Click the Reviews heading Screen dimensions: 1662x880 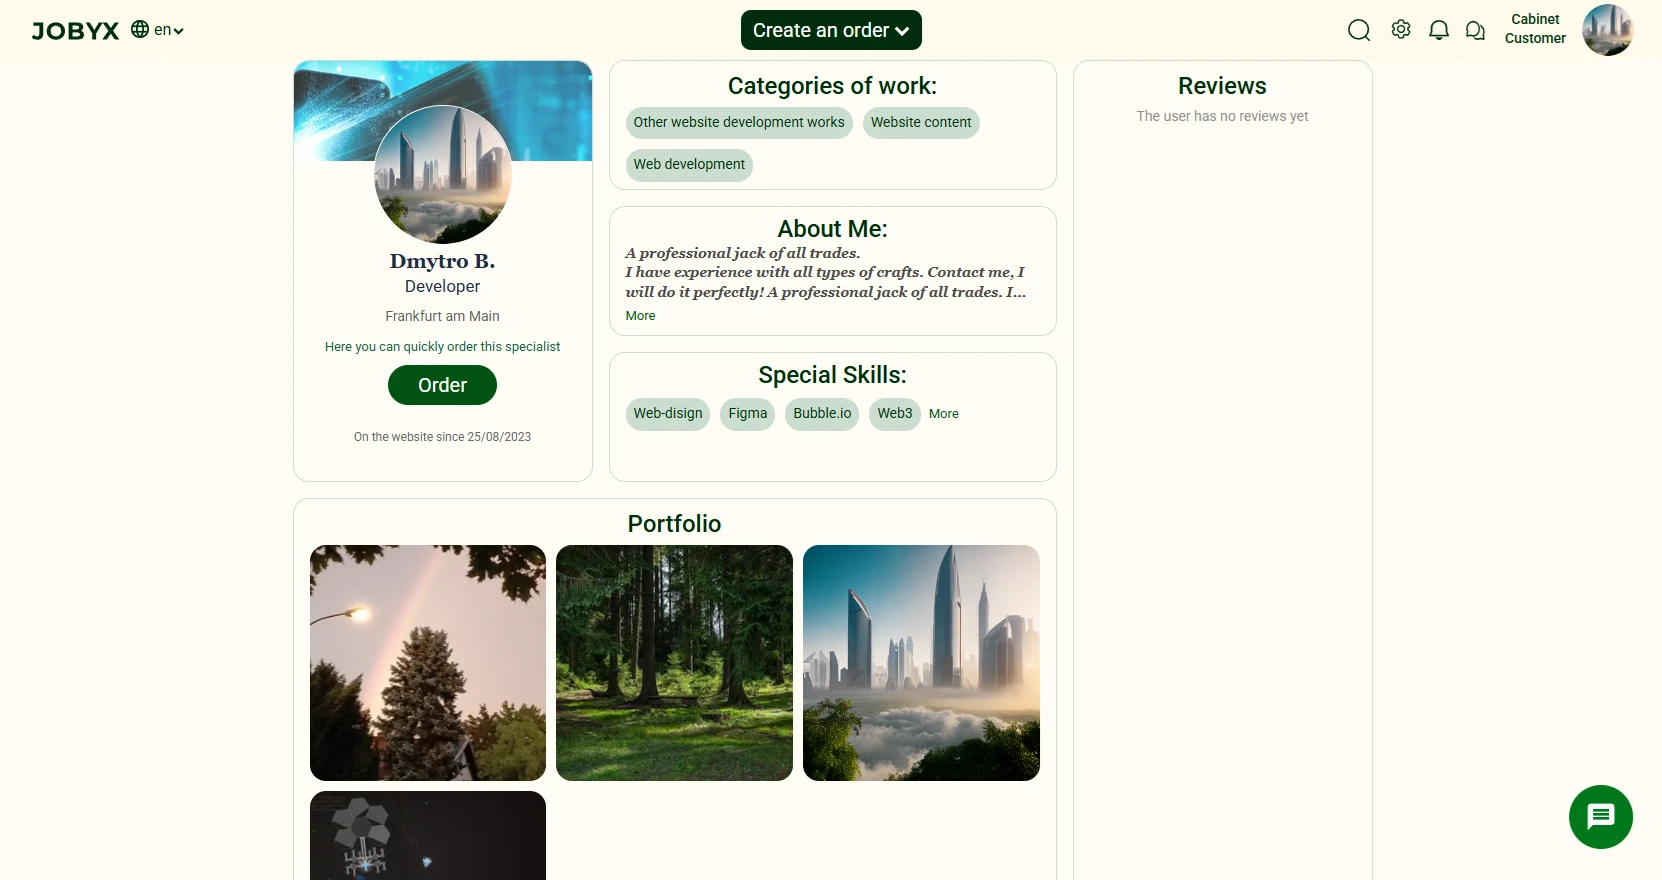click(1222, 86)
